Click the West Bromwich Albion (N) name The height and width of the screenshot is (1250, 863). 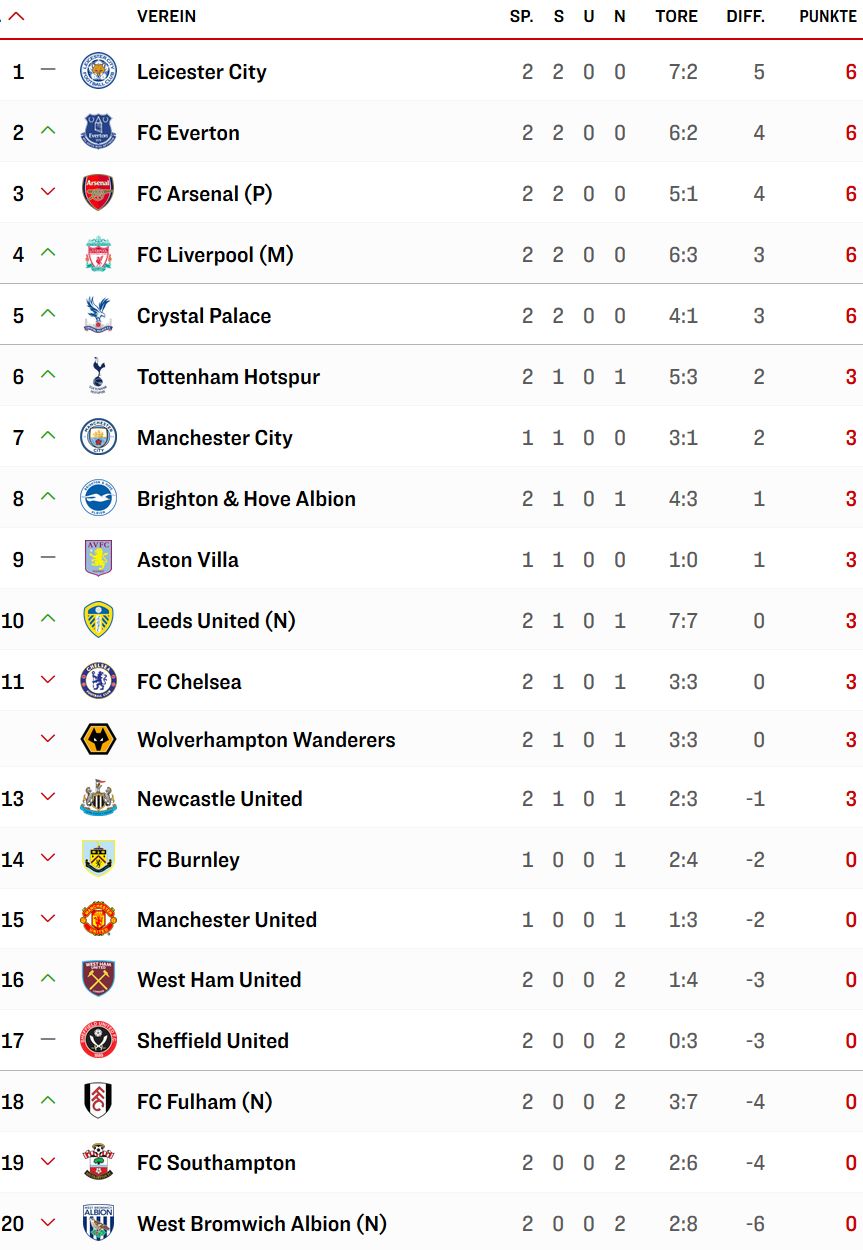[262, 1223]
